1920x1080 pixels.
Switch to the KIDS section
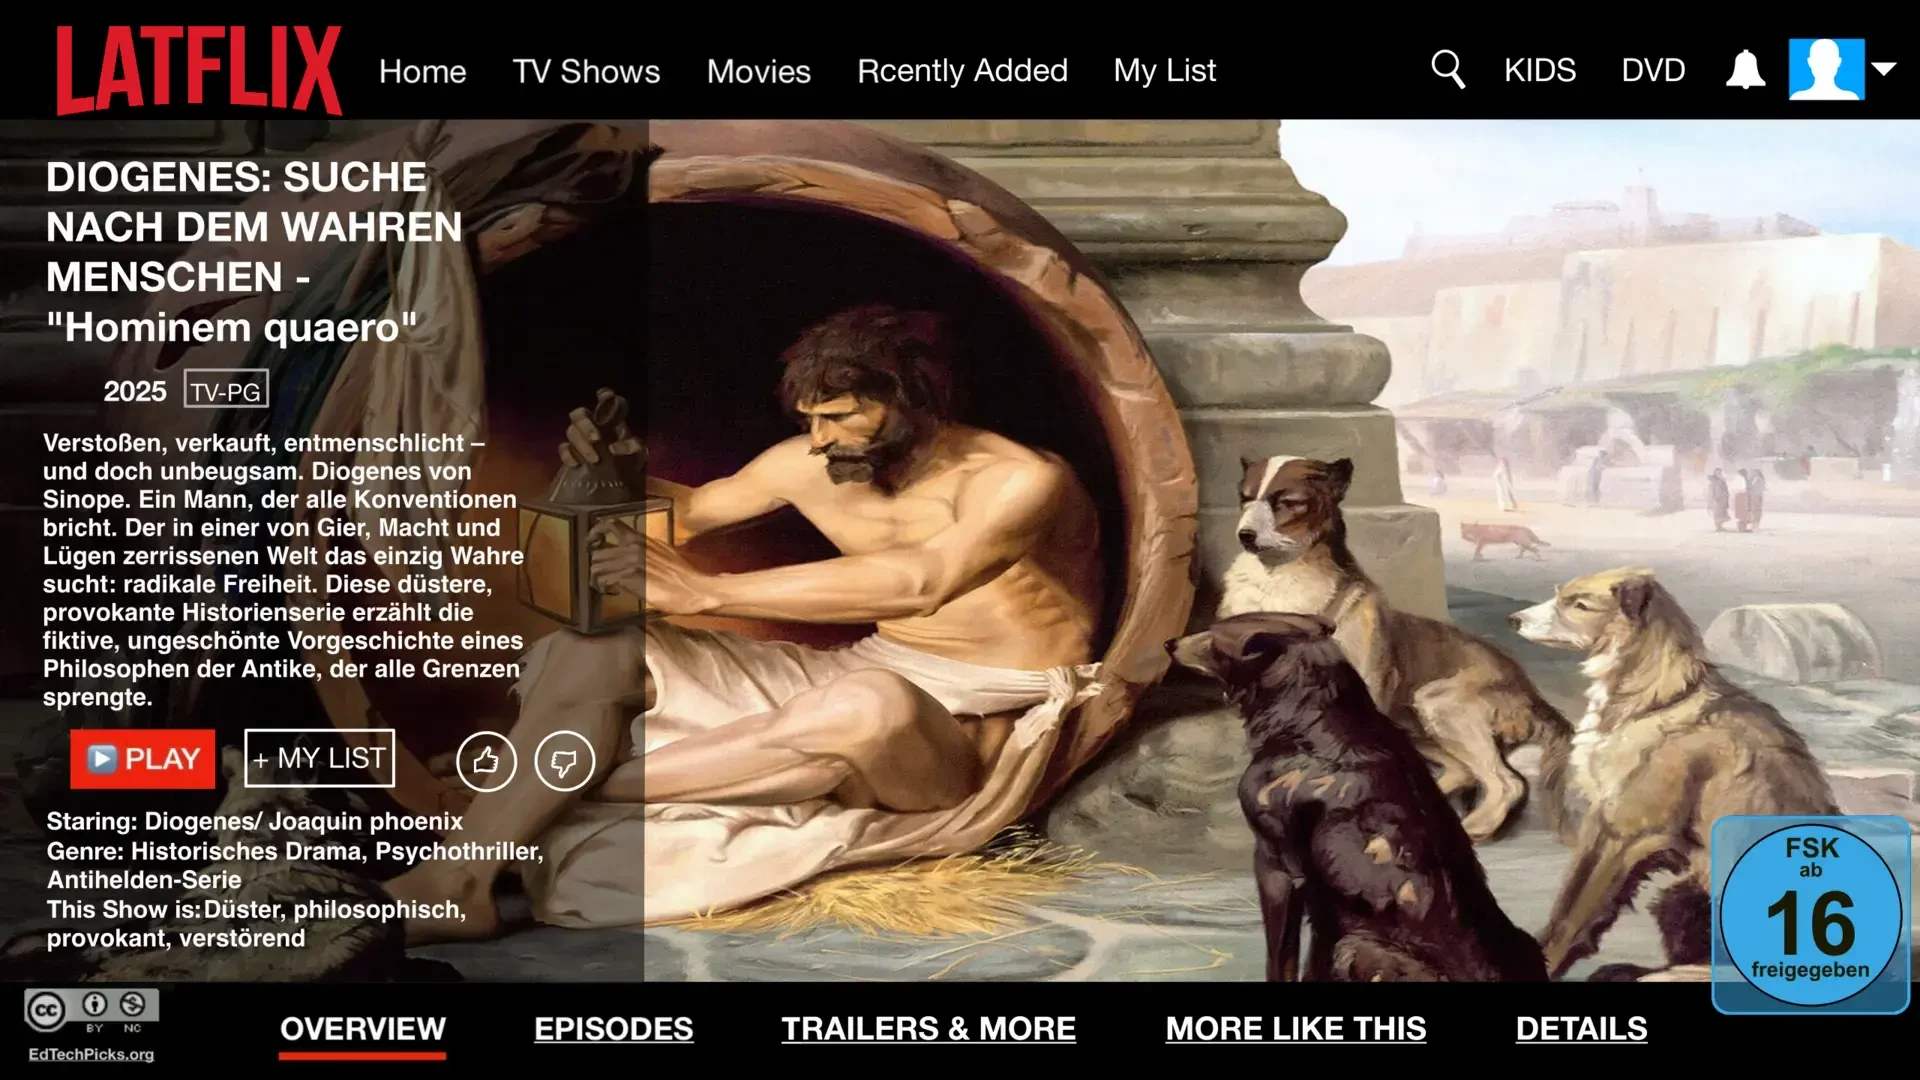click(1539, 70)
